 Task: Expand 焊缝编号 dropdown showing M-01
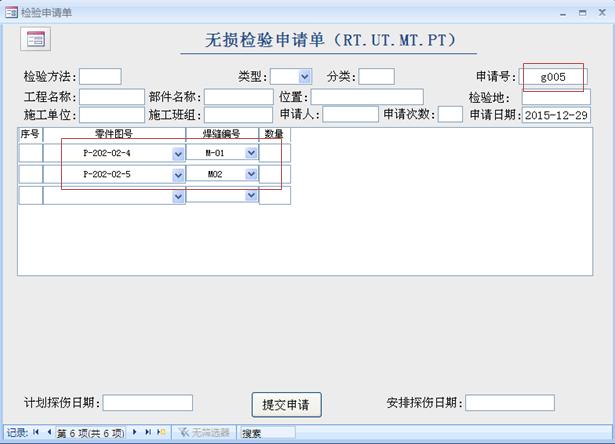[251, 153]
